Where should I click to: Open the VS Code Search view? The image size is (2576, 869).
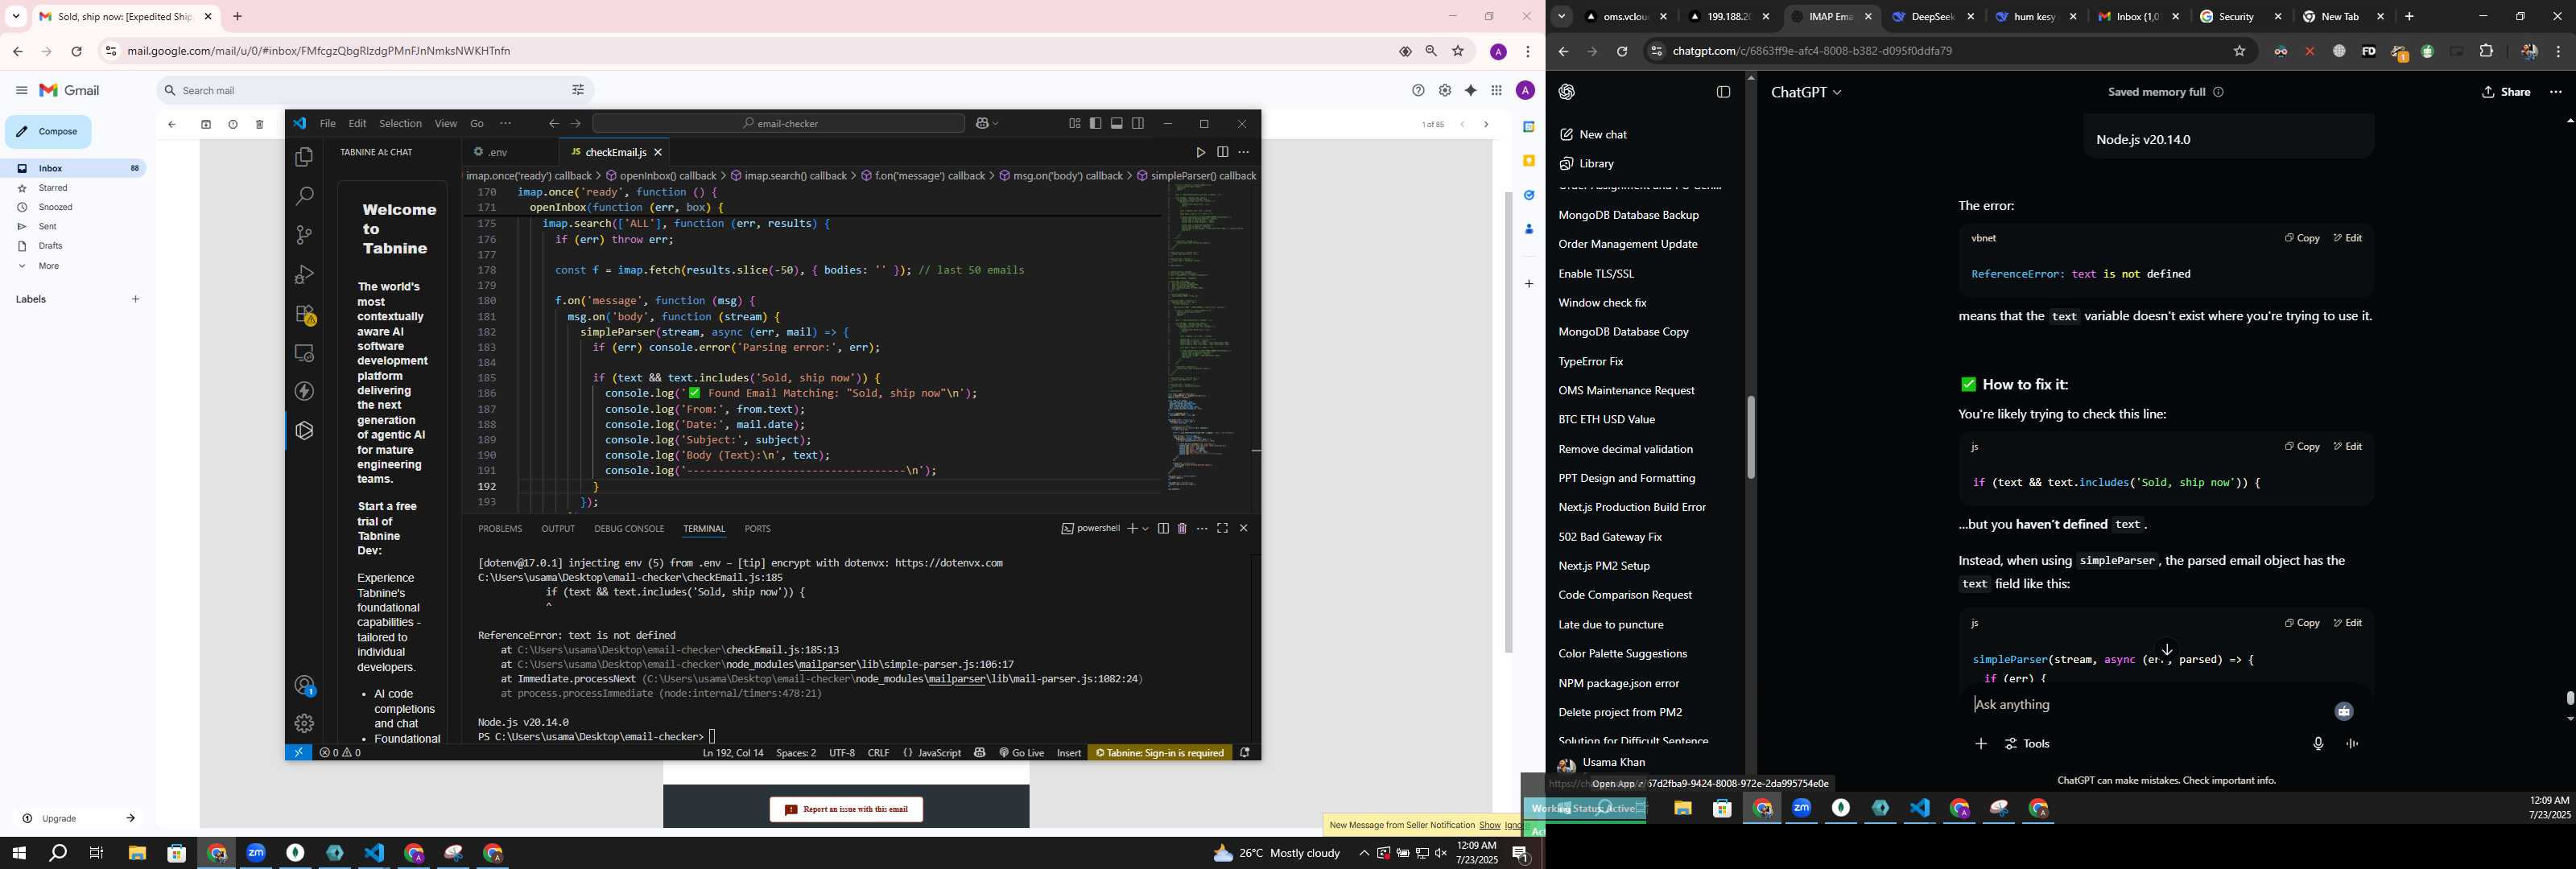304,196
